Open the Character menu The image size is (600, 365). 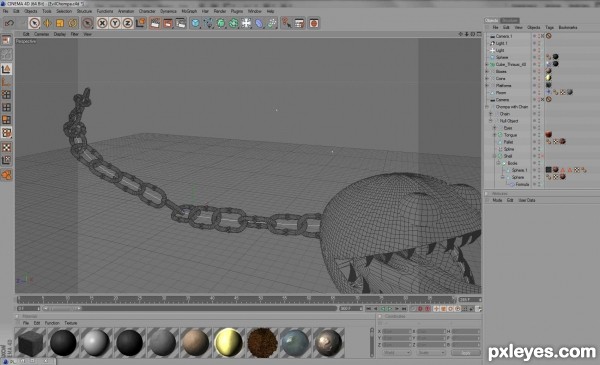click(x=147, y=11)
